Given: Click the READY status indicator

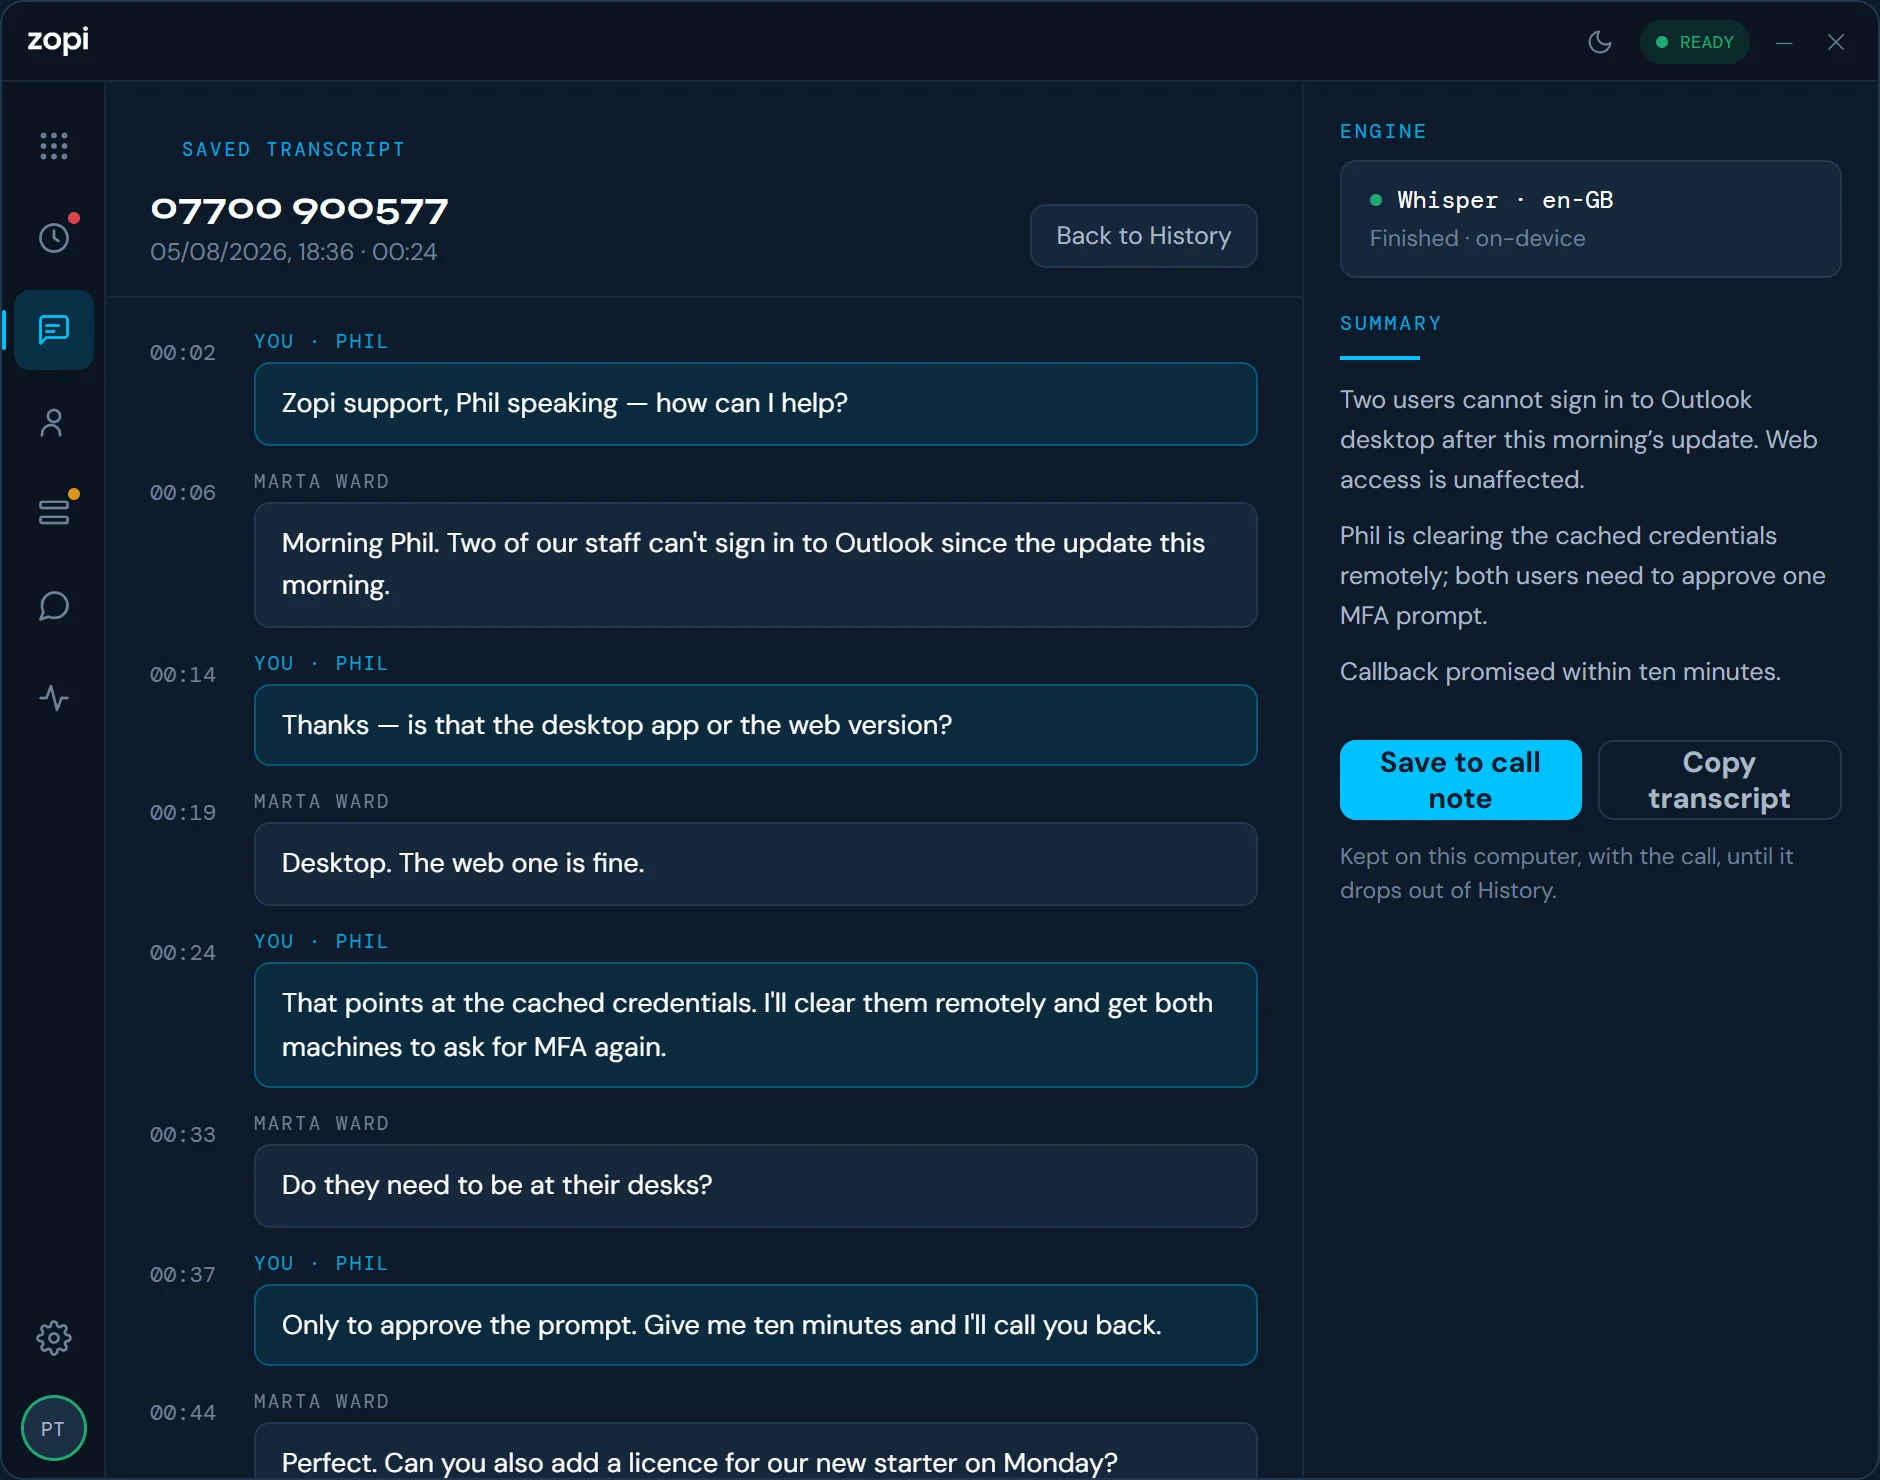Looking at the screenshot, I should coord(1694,42).
